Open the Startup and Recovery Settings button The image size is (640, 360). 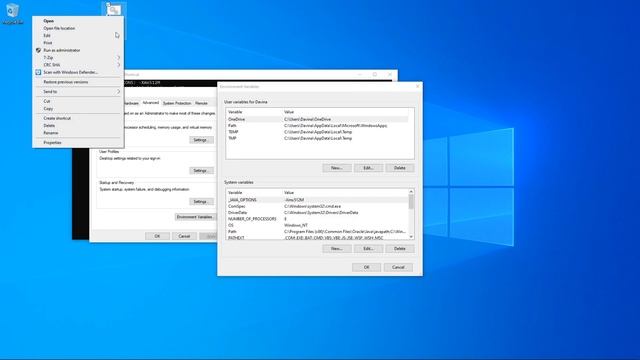coord(201,202)
